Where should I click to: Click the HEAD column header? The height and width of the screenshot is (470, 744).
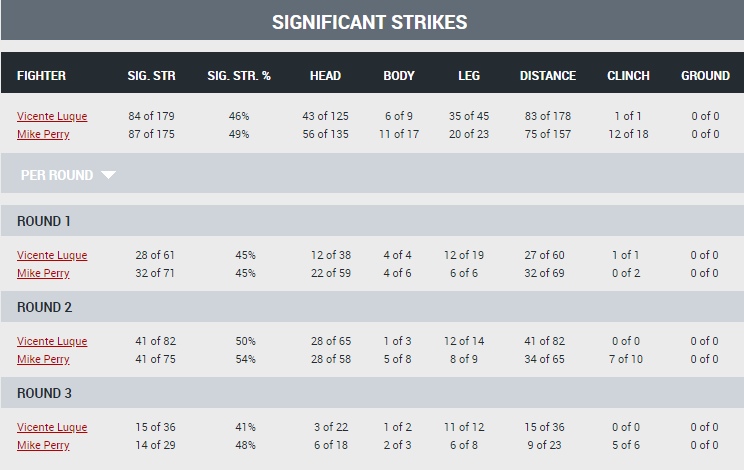325,76
